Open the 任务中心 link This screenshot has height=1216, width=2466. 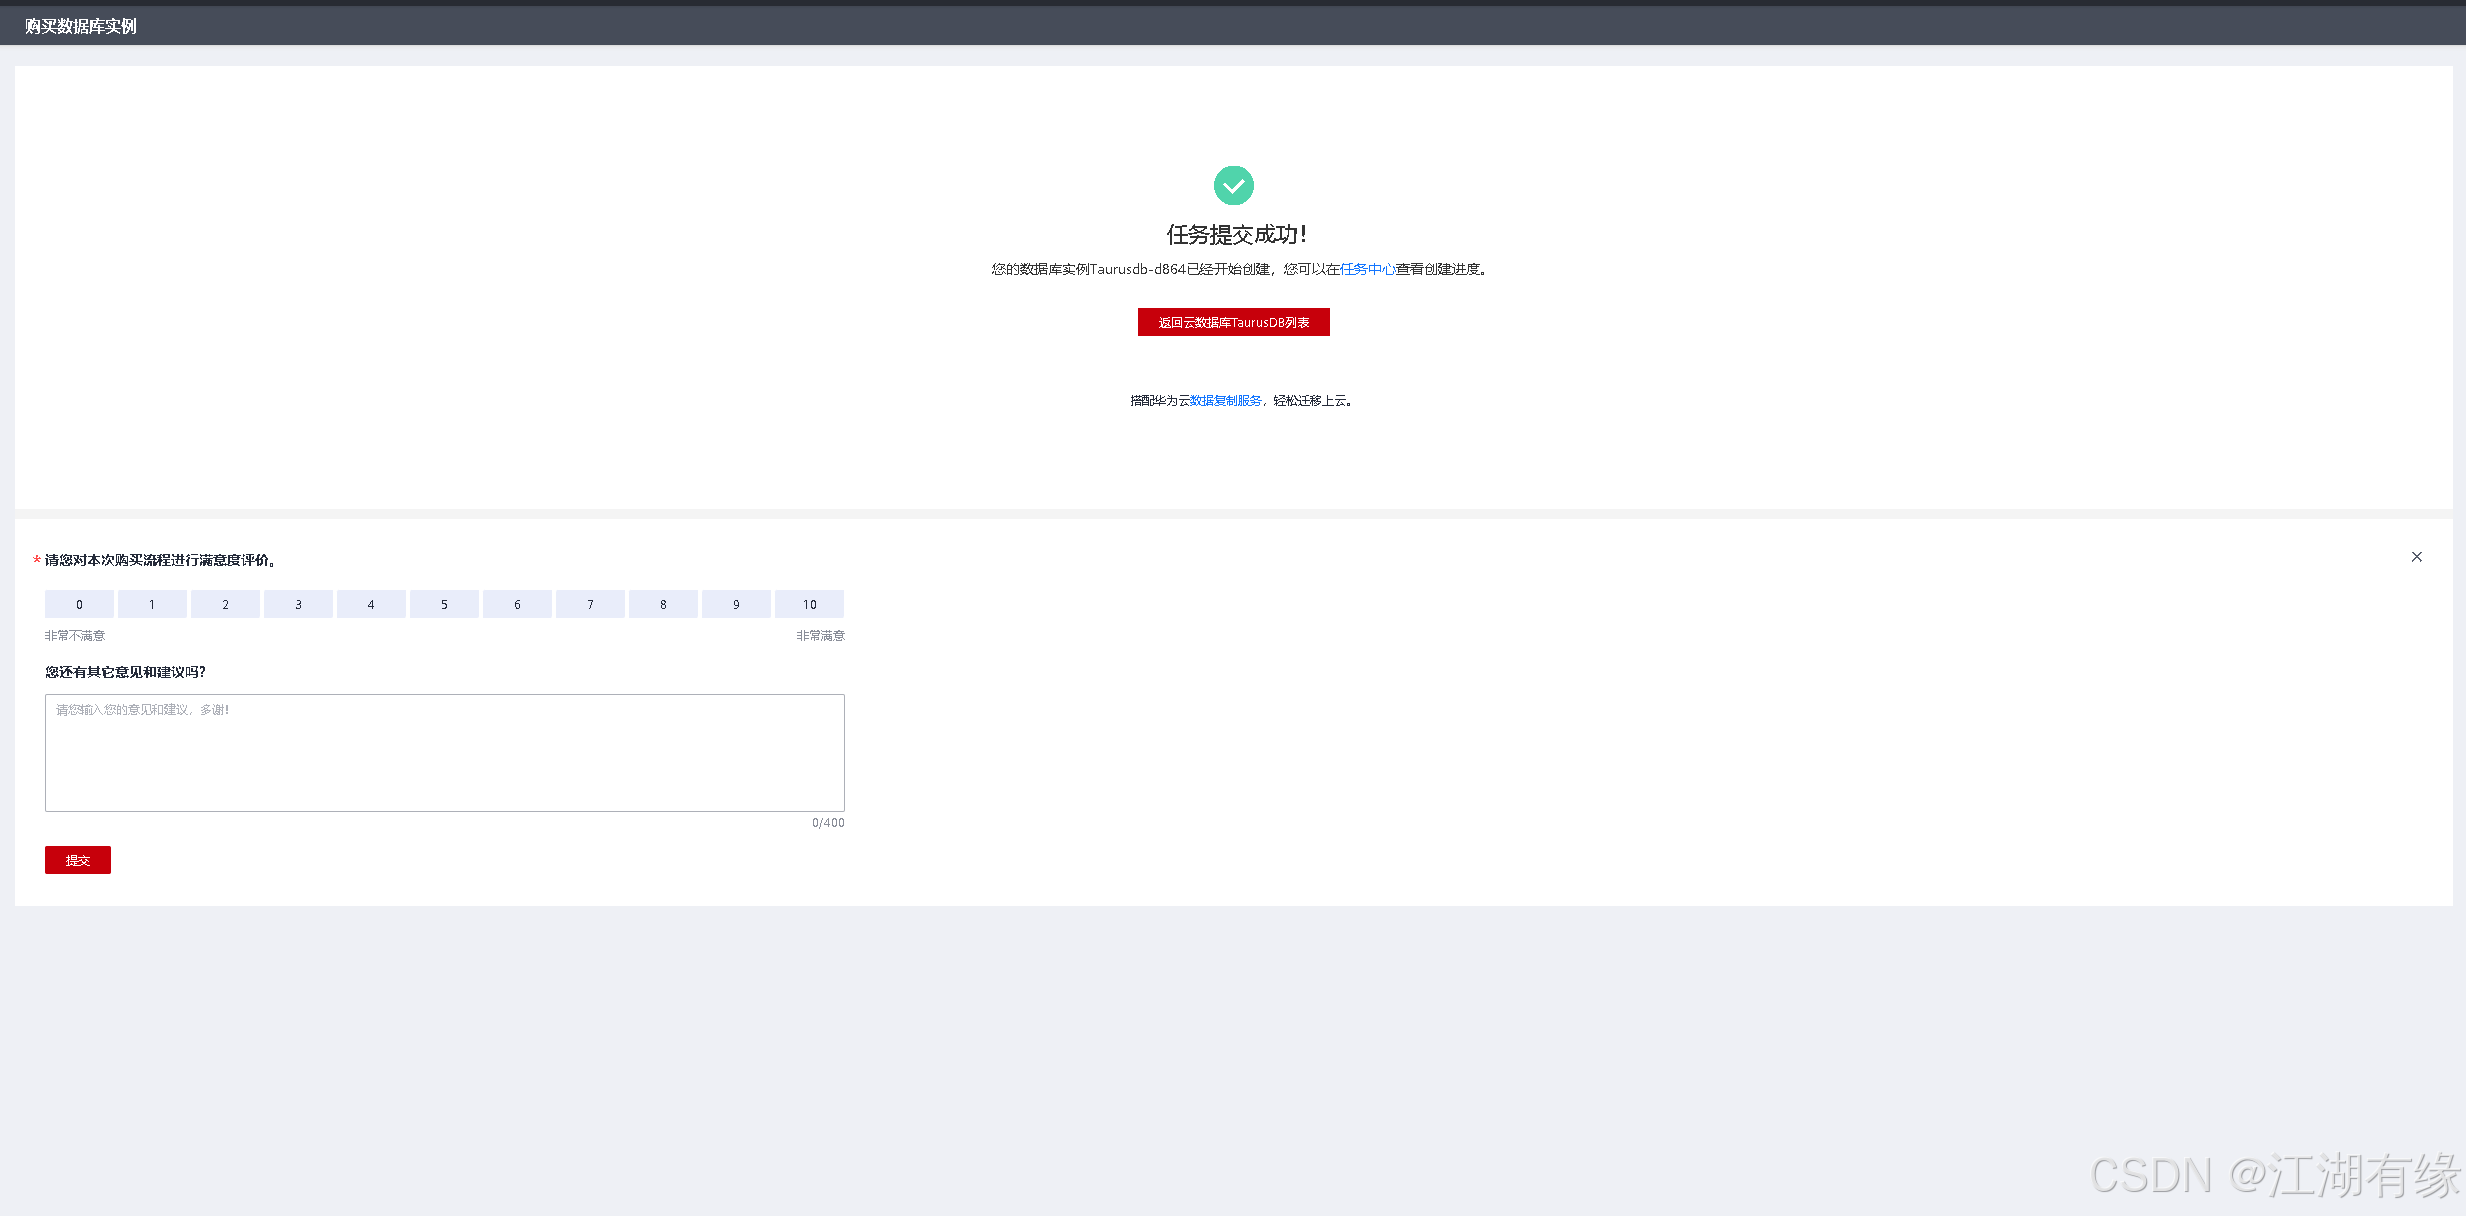click(1367, 269)
